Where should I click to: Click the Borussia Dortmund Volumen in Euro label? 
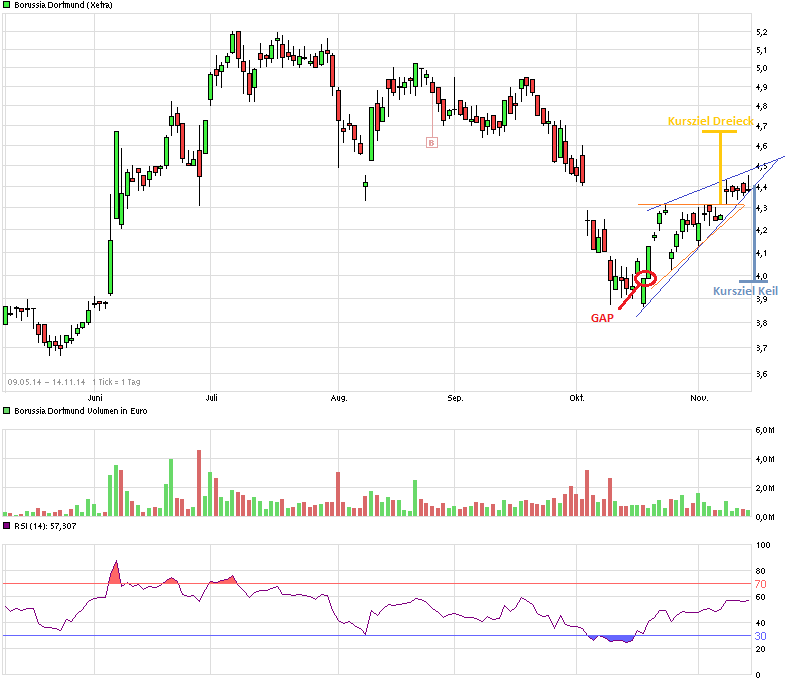[81, 411]
